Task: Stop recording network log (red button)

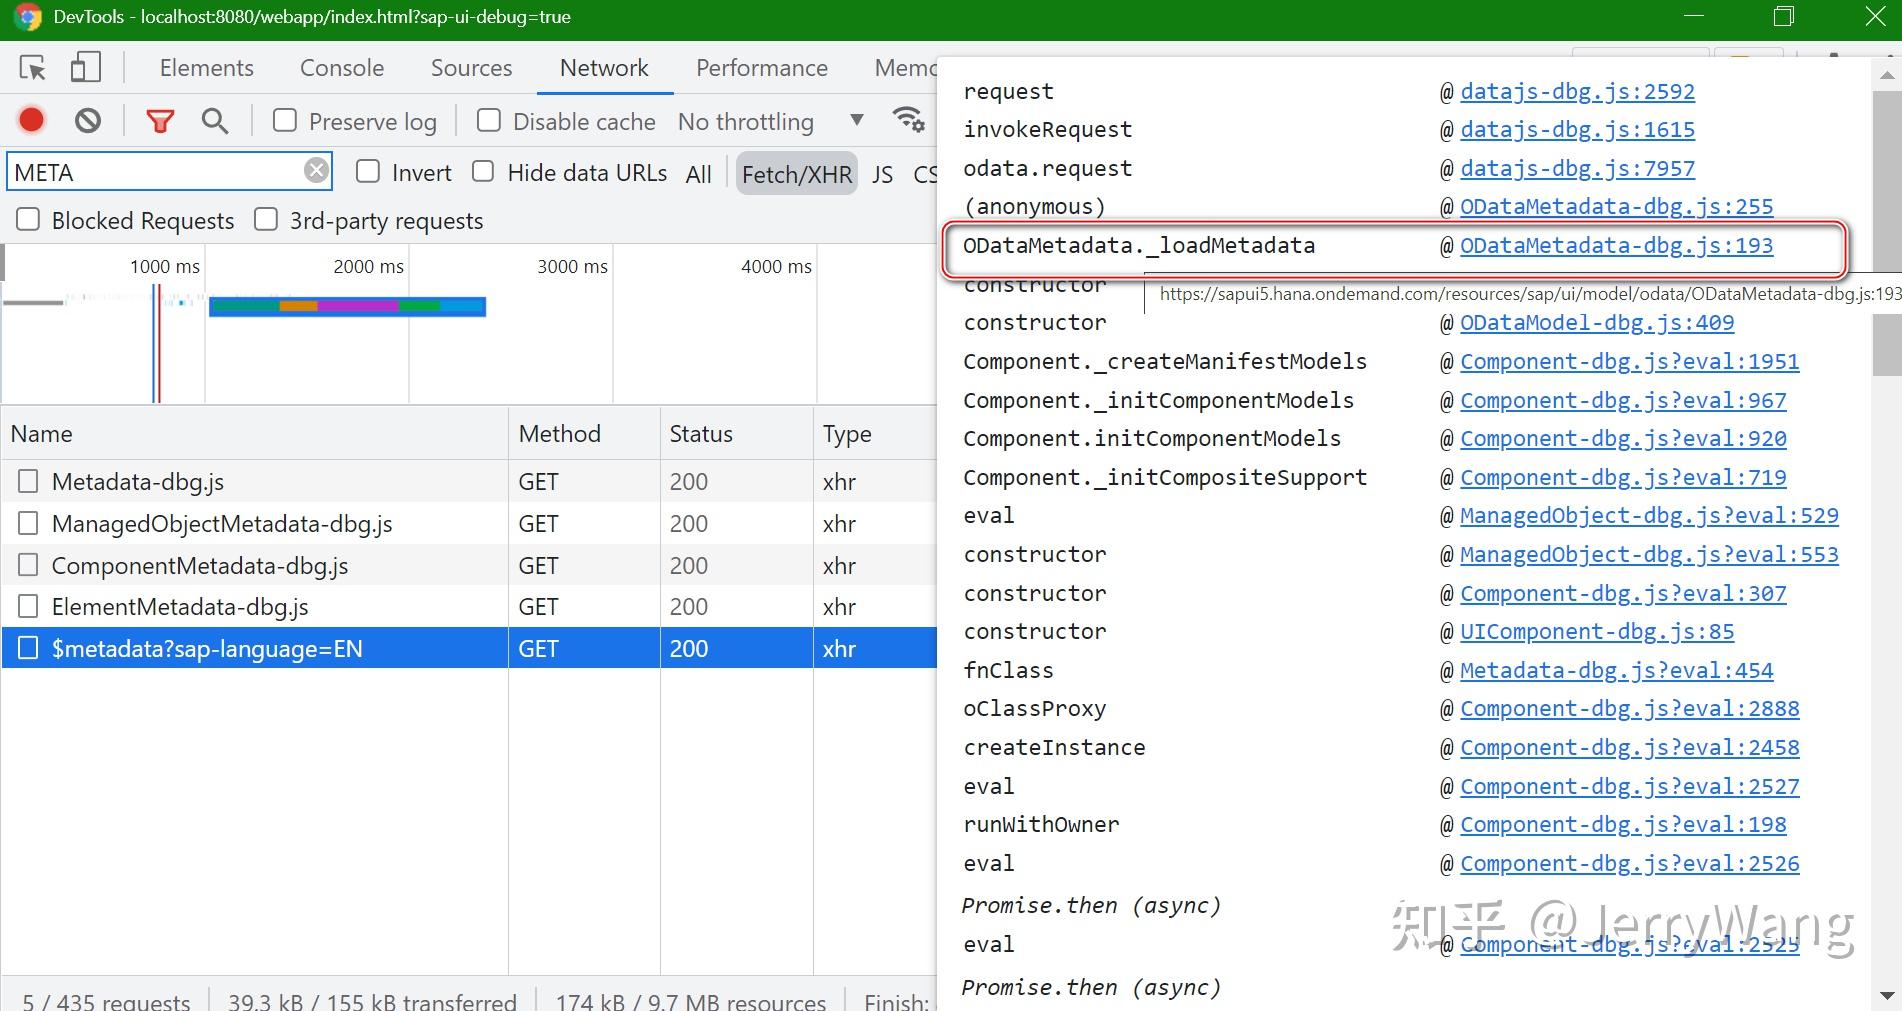Action: pyautogui.click(x=30, y=119)
